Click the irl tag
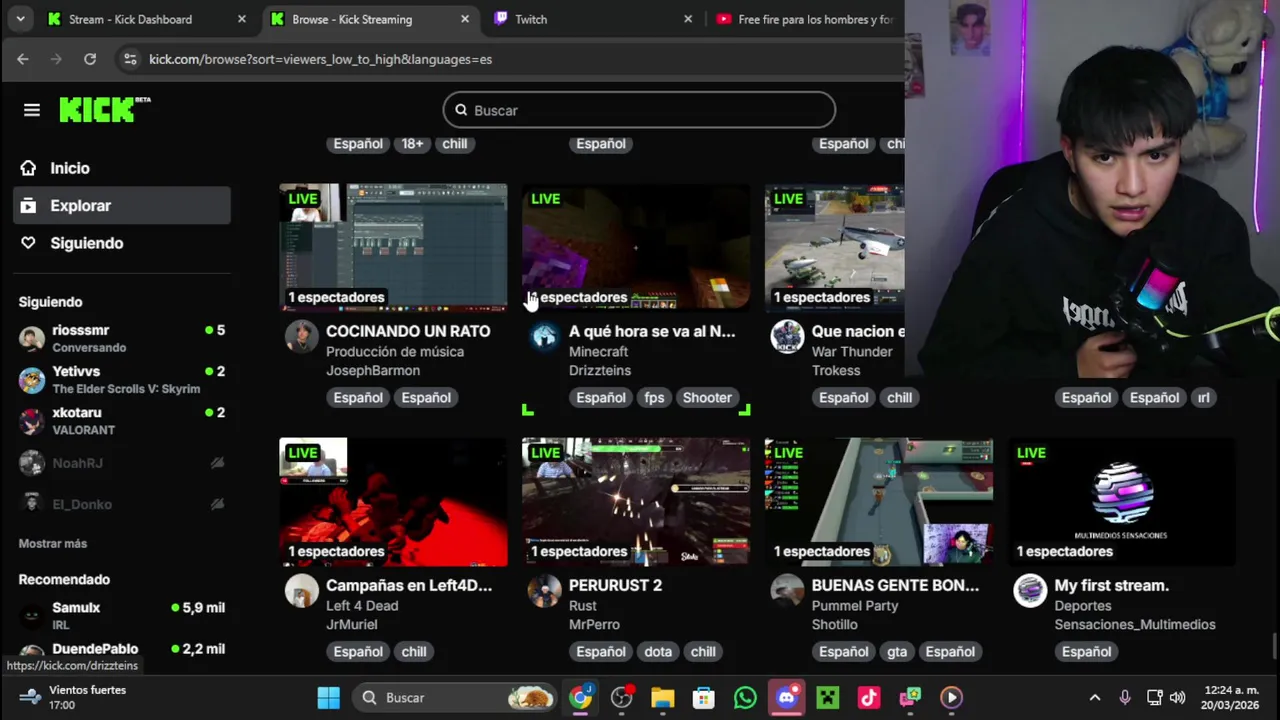Image resolution: width=1280 pixels, height=720 pixels. click(x=1203, y=397)
